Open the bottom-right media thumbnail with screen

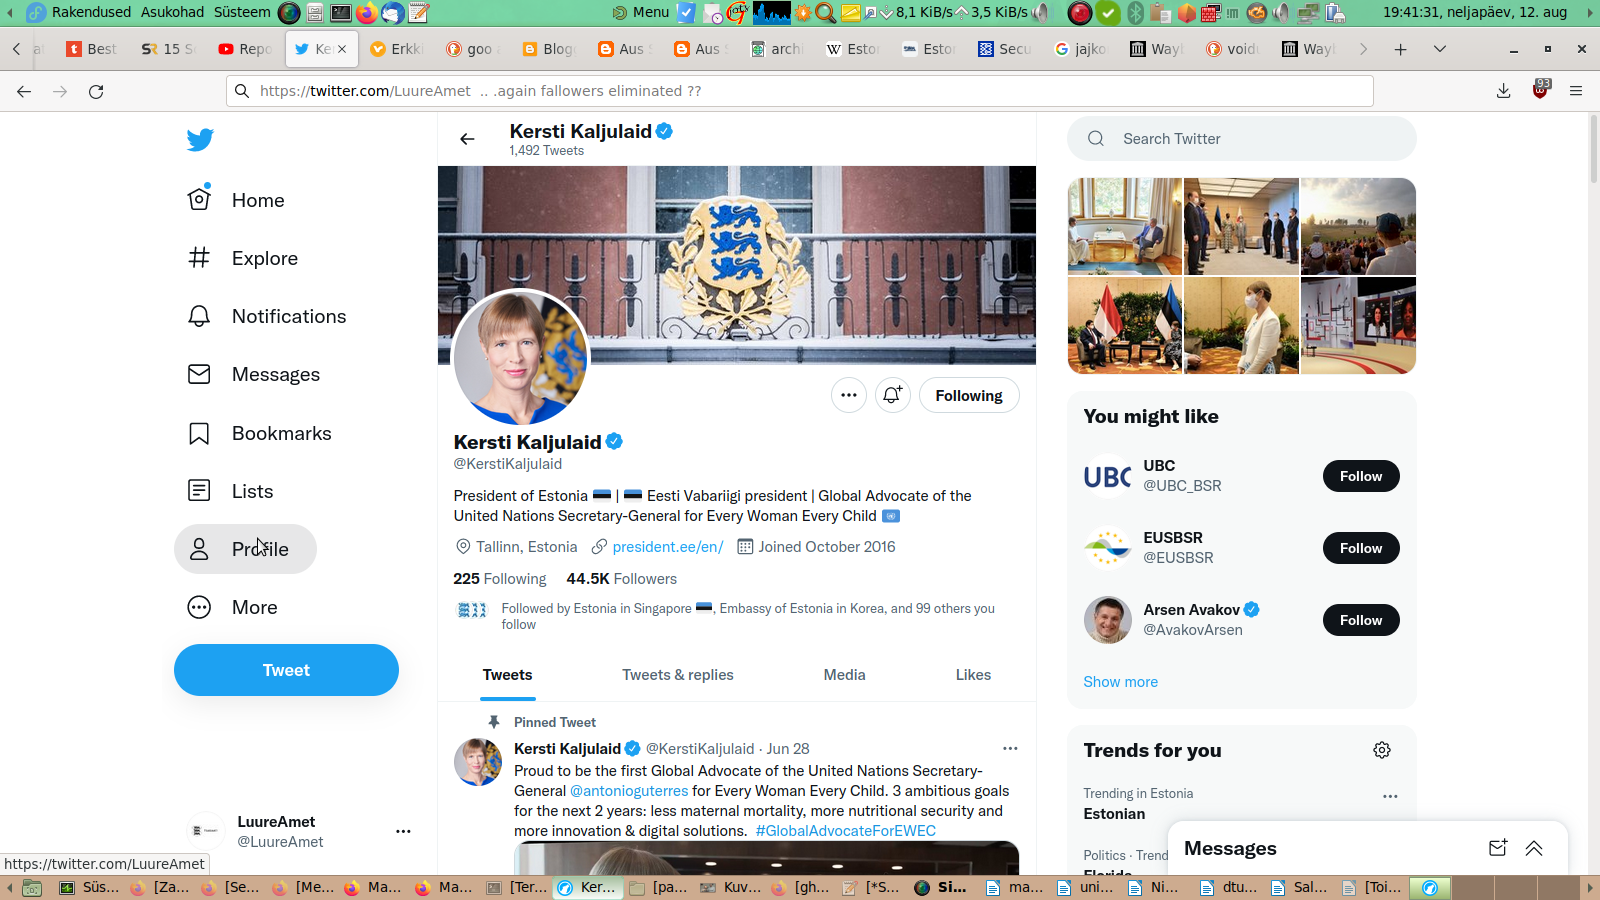coord(1358,326)
